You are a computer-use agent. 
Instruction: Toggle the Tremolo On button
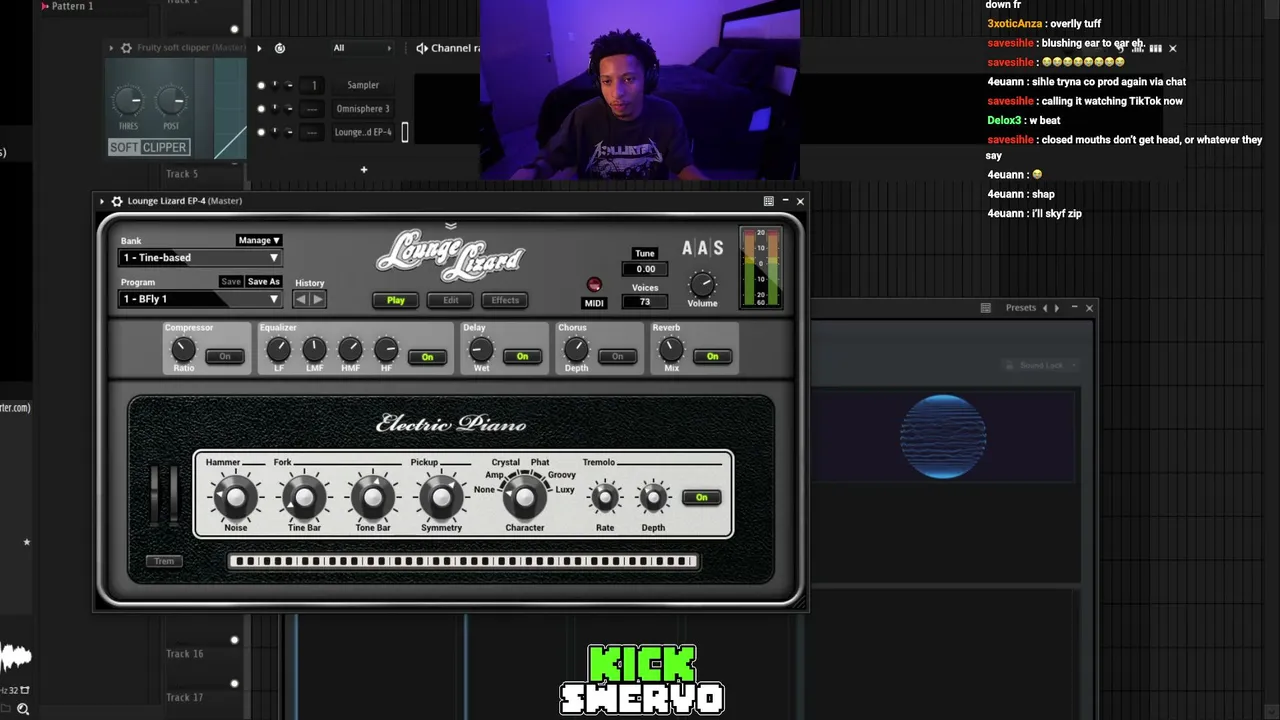[701, 497]
